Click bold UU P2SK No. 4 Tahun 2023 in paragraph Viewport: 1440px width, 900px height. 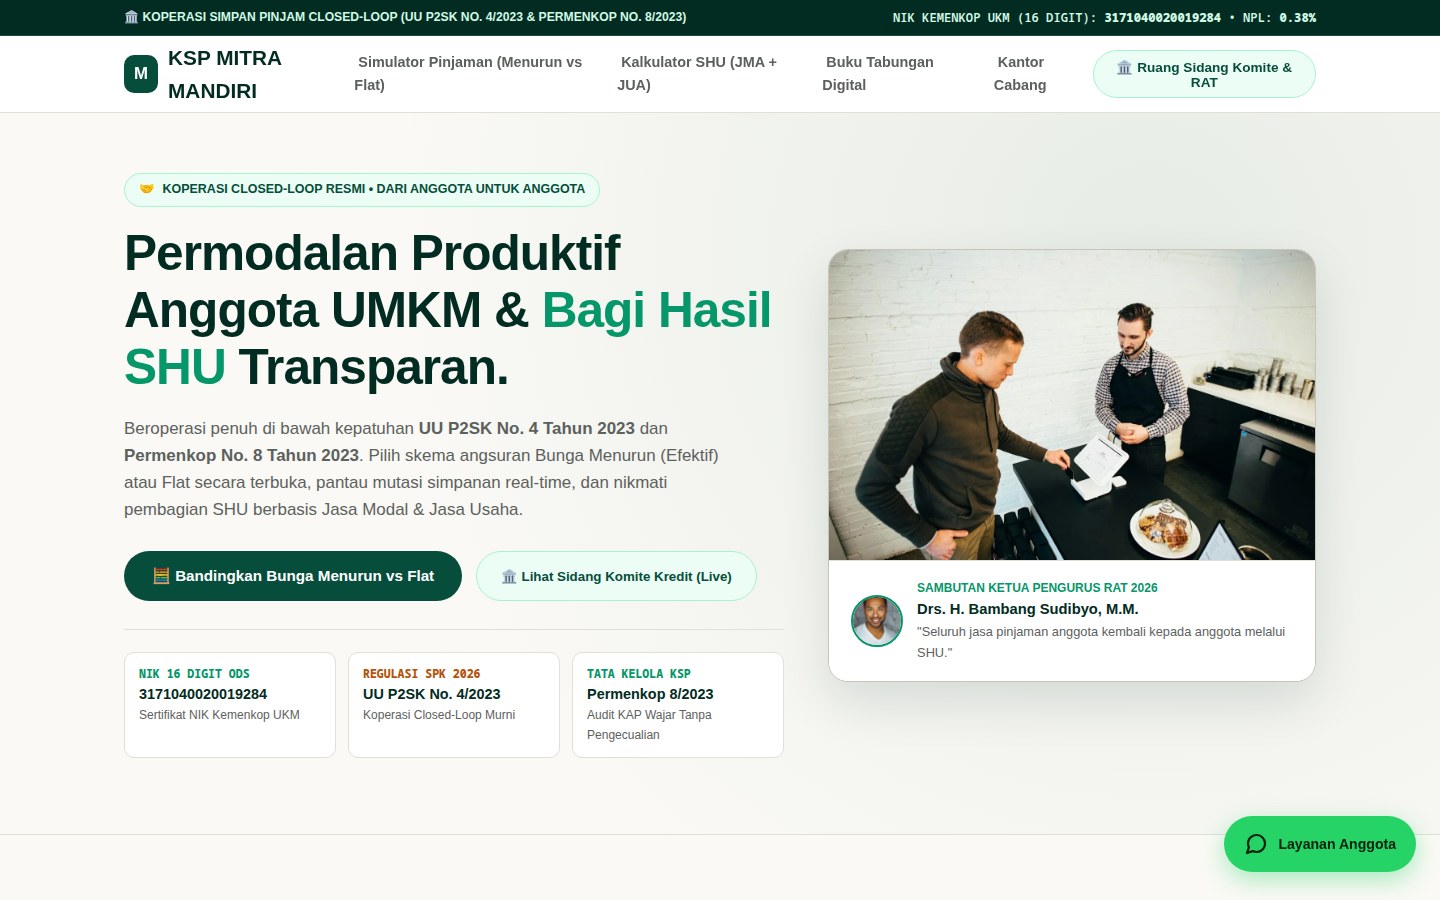(x=527, y=428)
